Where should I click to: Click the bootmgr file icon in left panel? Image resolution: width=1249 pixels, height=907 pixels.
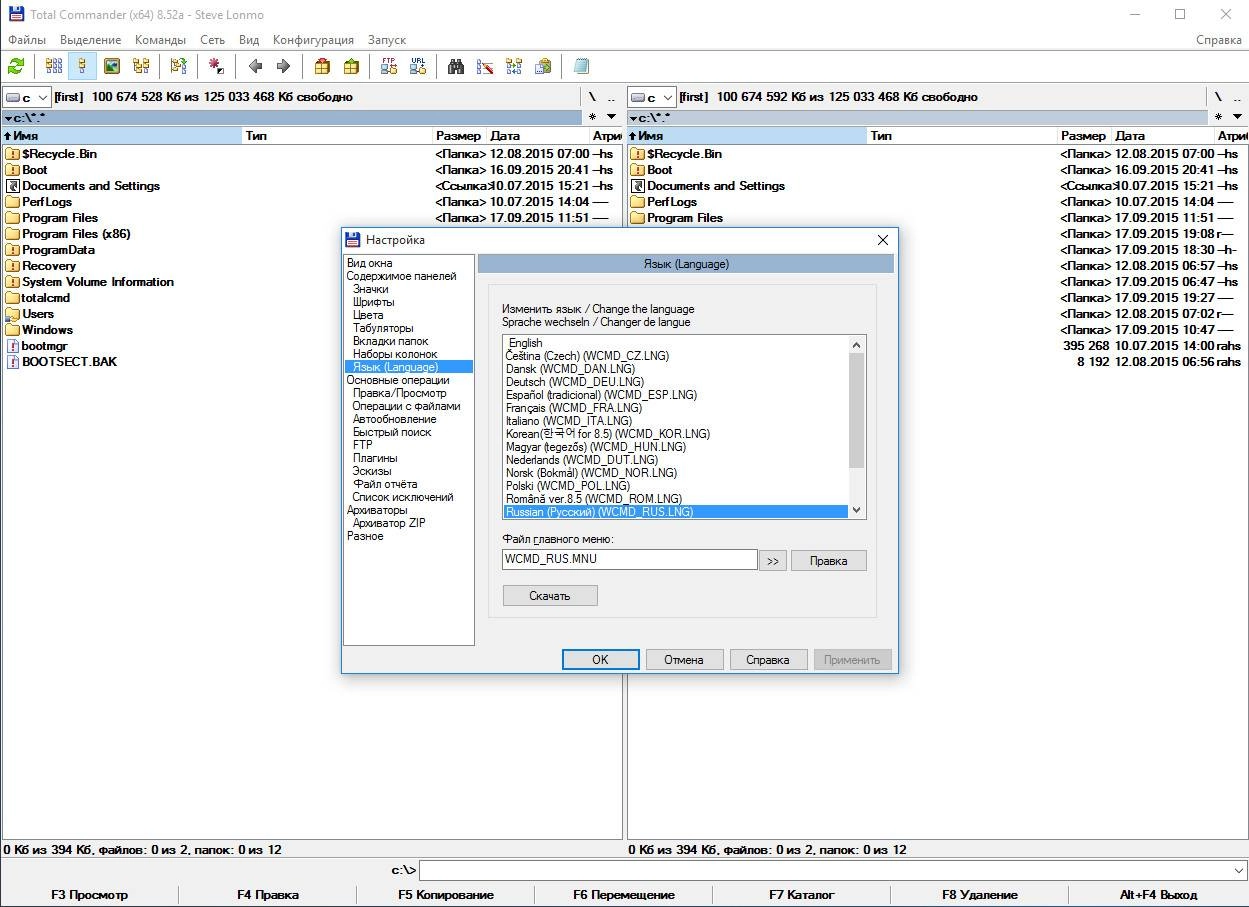click(13, 346)
